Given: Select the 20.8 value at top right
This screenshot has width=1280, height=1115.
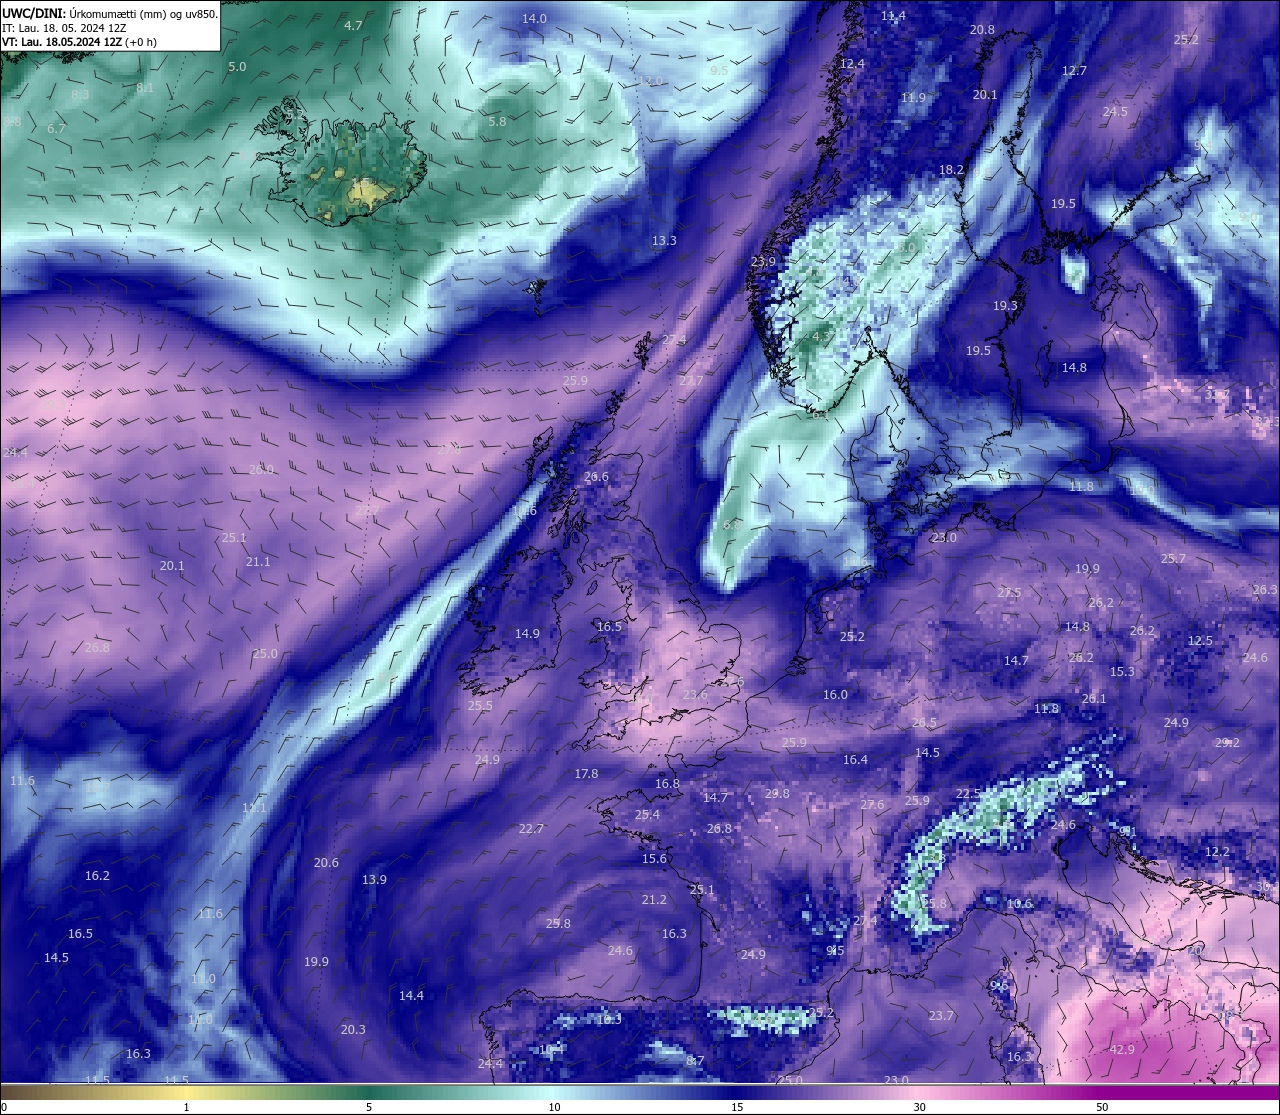Looking at the screenshot, I should [x=983, y=30].
